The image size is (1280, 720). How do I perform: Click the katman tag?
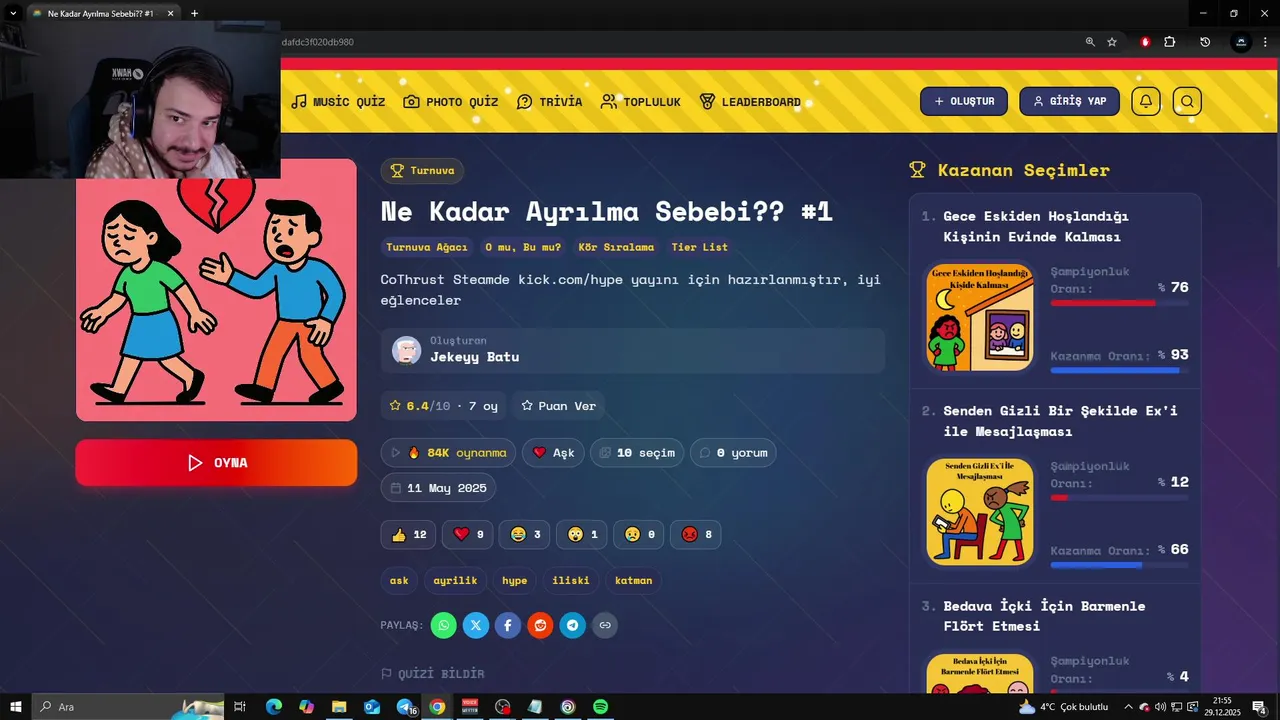click(x=633, y=581)
